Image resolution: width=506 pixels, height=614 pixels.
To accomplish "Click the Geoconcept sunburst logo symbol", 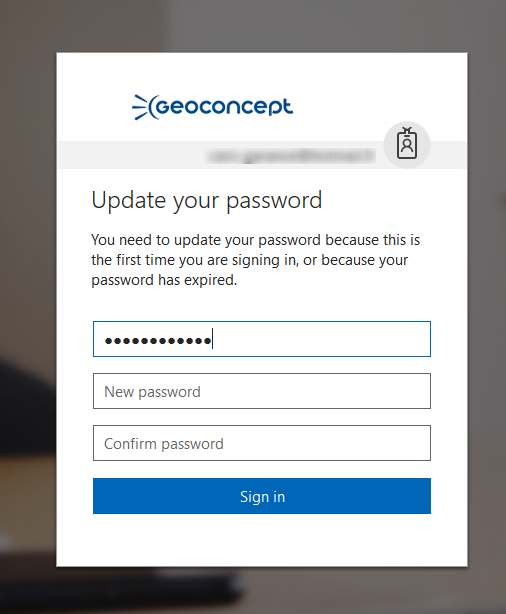I will (145, 107).
